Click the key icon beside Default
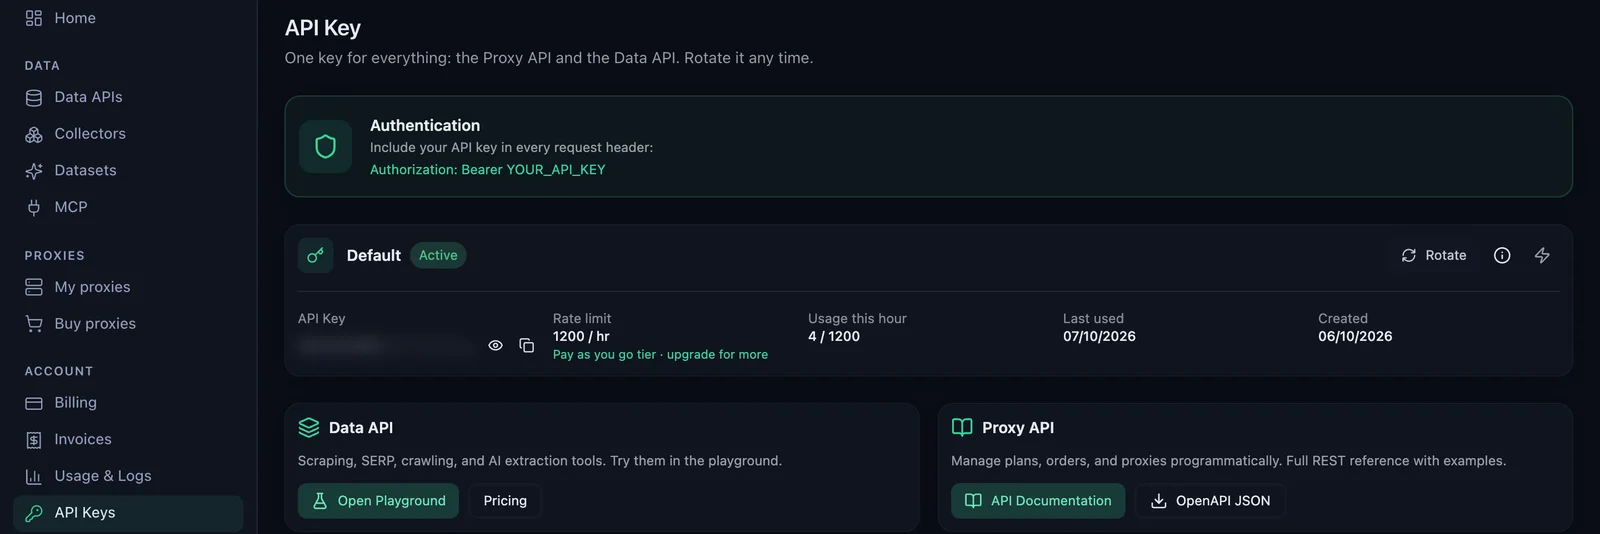1600x534 pixels. click(315, 255)
